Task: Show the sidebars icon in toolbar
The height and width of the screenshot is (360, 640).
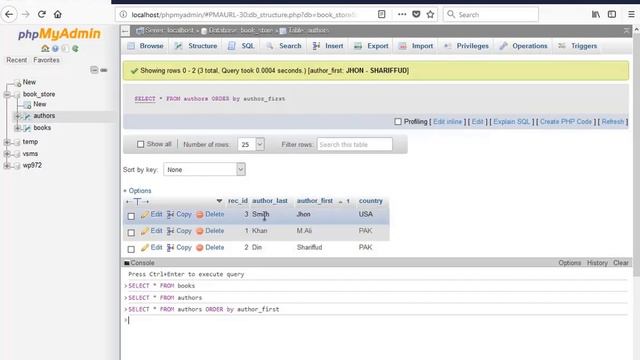Action: click(x=612, y=14)
